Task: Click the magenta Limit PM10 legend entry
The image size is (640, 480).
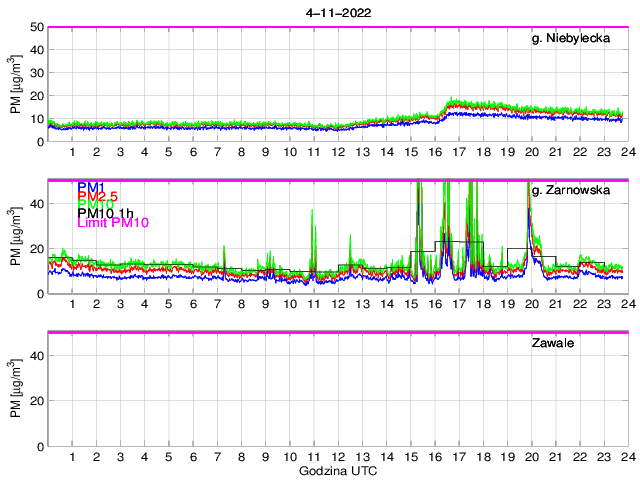Action: pos(112,223)
